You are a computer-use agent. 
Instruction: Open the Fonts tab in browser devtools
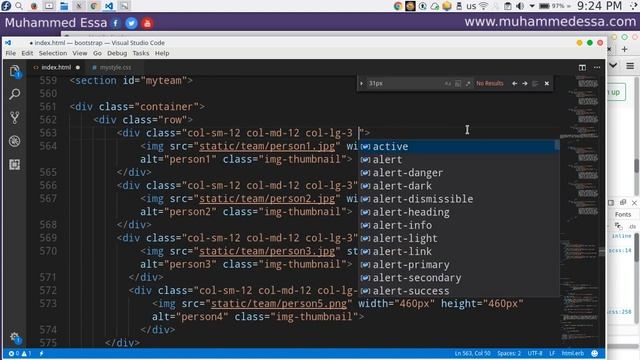pyautogui.click(x=623, y=214)
